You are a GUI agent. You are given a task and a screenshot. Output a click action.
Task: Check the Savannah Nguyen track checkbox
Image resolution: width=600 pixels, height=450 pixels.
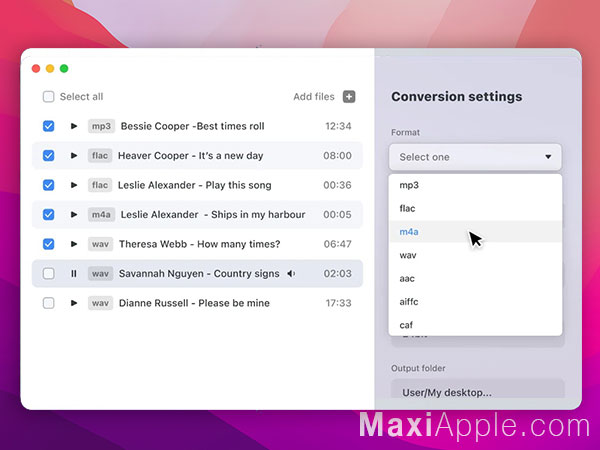pyautogui.click(x=49, y=273)
